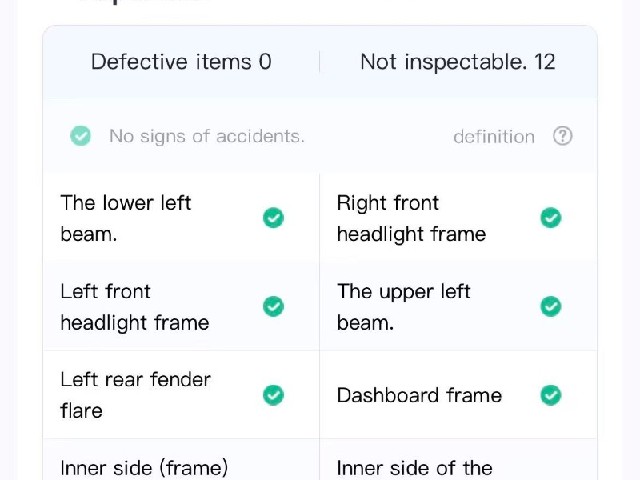Select the Dashboard frame item
Screen dimensions: 640x480
[x=458, y=395]
